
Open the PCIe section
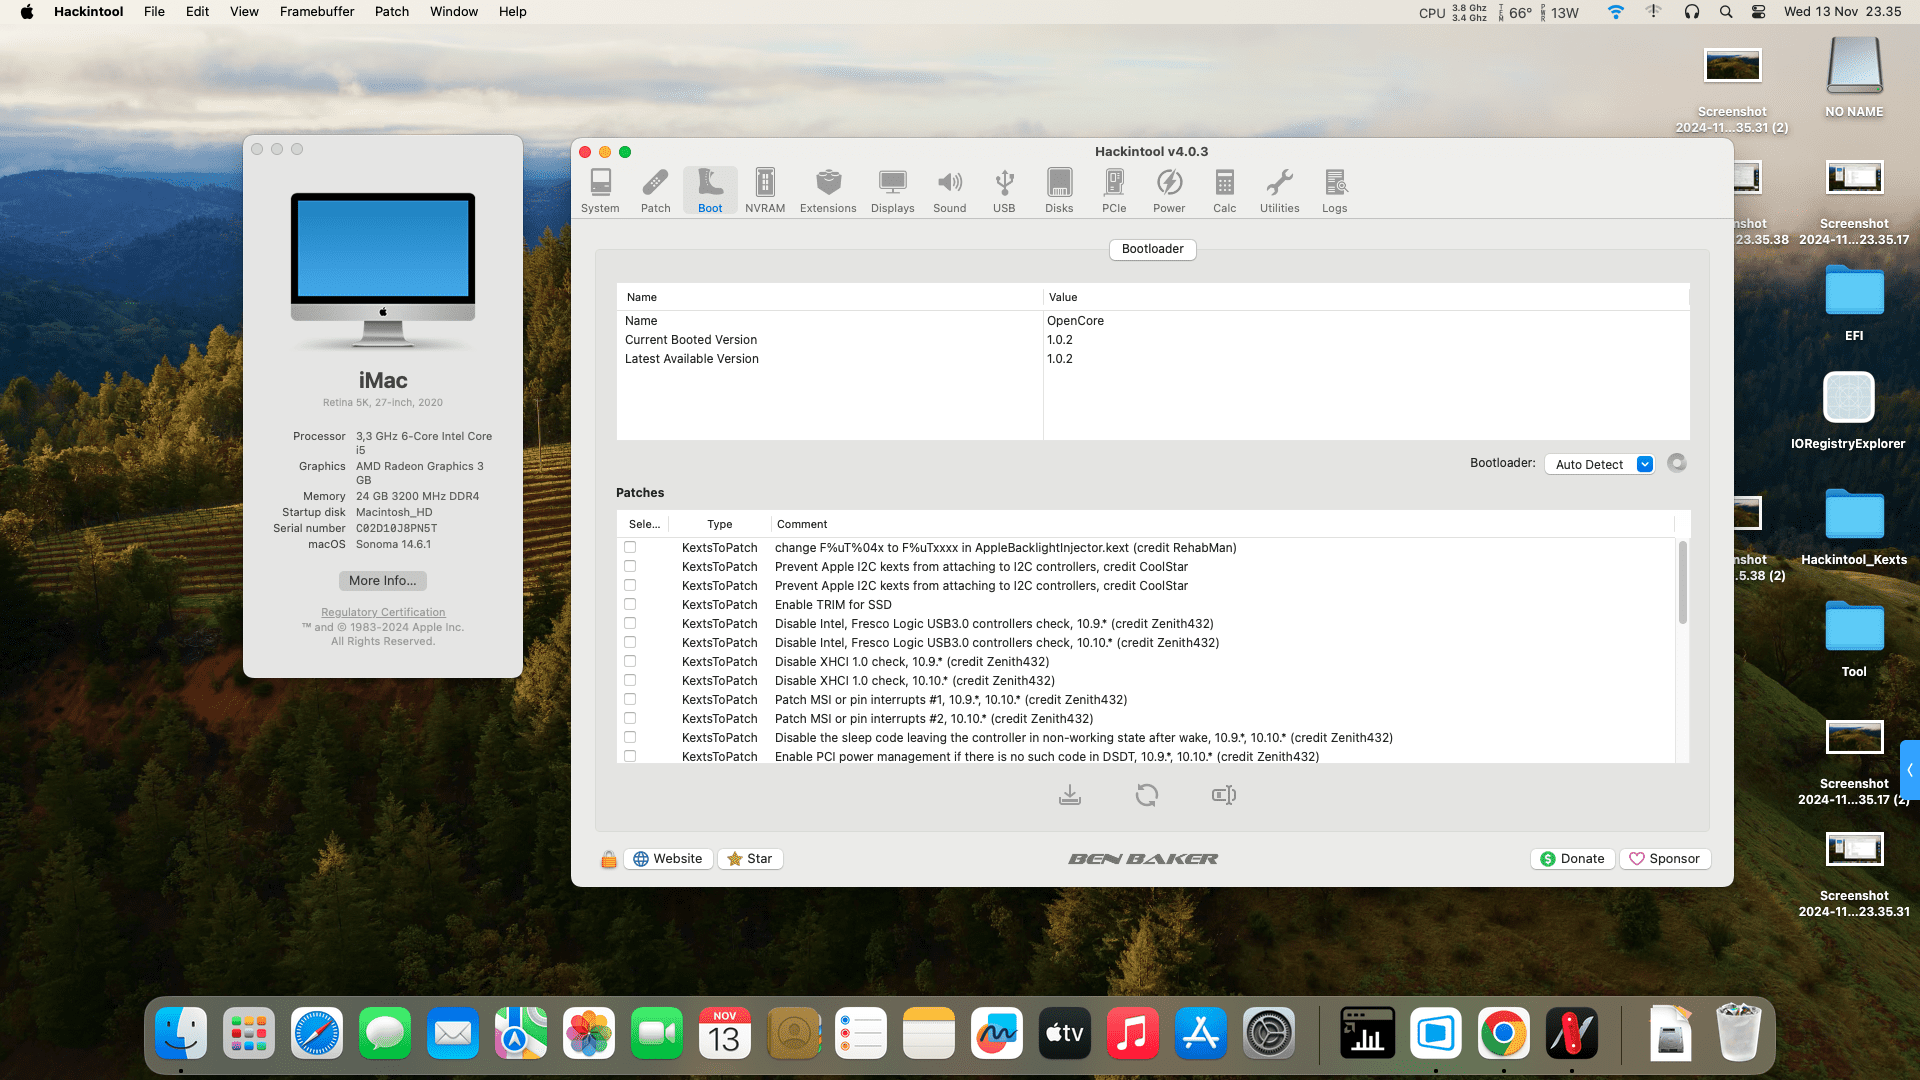pos(1113,190)
